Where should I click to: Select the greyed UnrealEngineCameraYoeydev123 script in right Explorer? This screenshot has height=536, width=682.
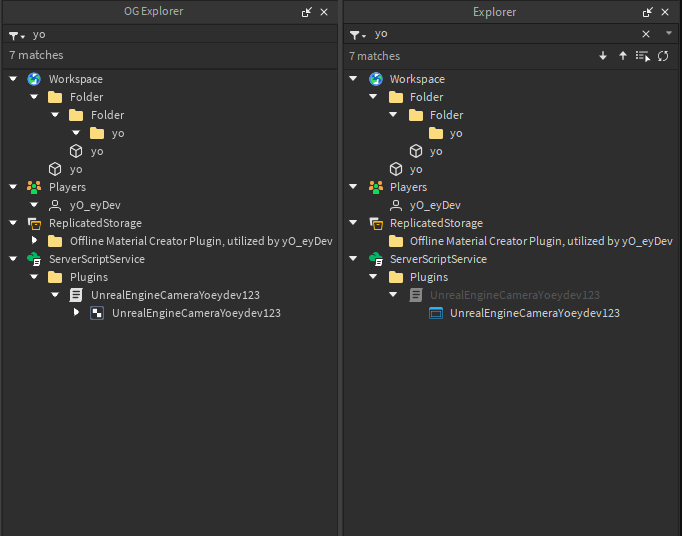(515, 295)
